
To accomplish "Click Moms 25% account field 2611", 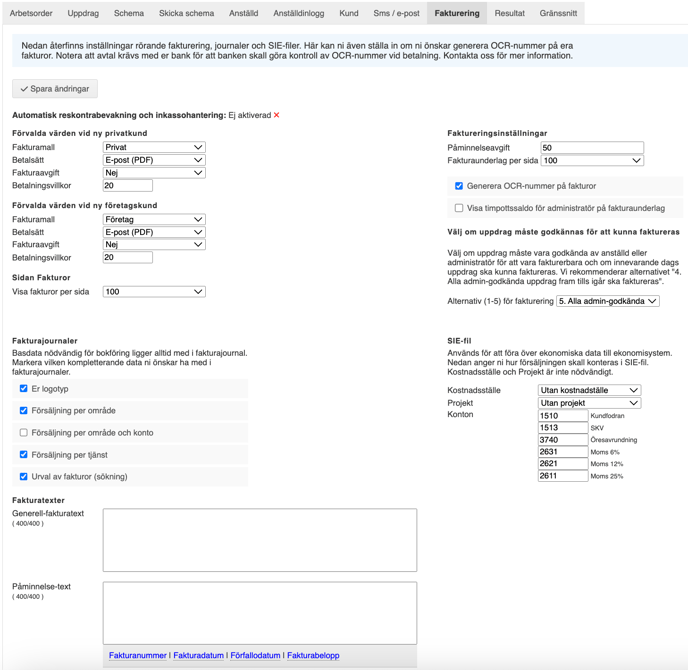I will point(563,476).
